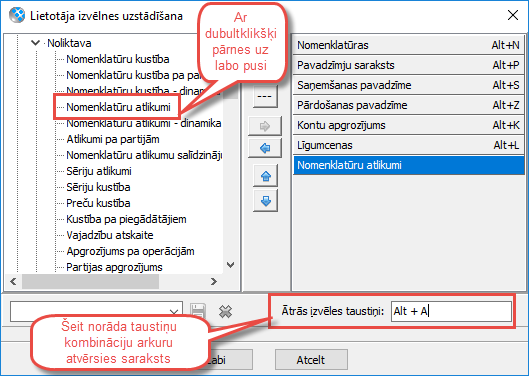Screen dimensions: 529x376
Task: Click the grey delete cross icon
Action: (225, 311)
